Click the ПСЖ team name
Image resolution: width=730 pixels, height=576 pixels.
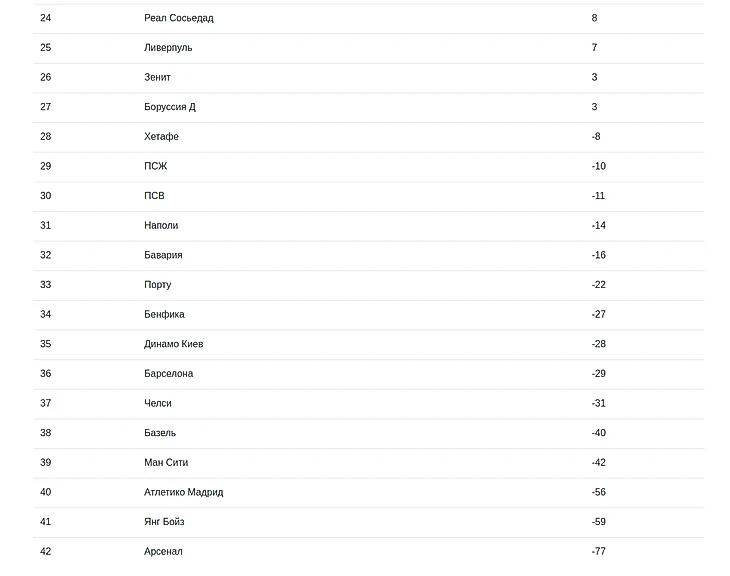[x=155, y=166]
